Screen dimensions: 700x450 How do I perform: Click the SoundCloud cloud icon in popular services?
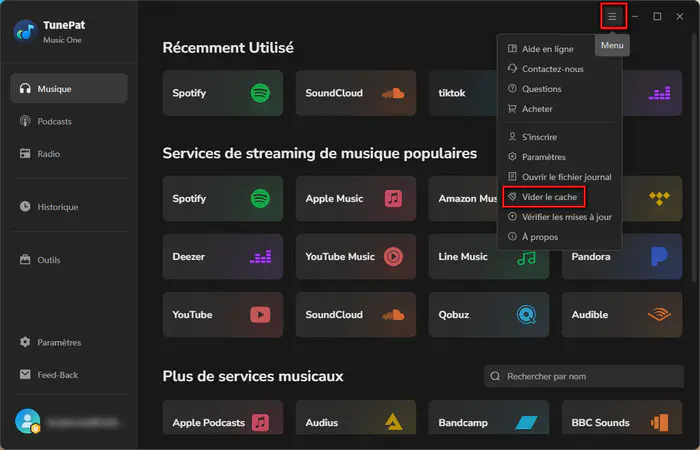(393, 316)
